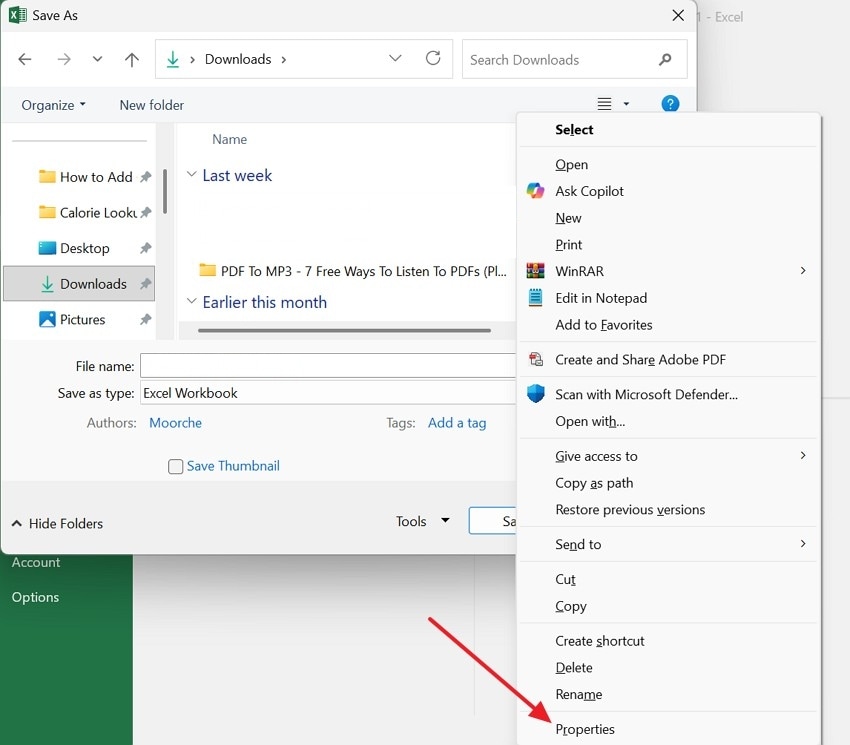Open Pictures in the navigation pane

tap(72, 319)
